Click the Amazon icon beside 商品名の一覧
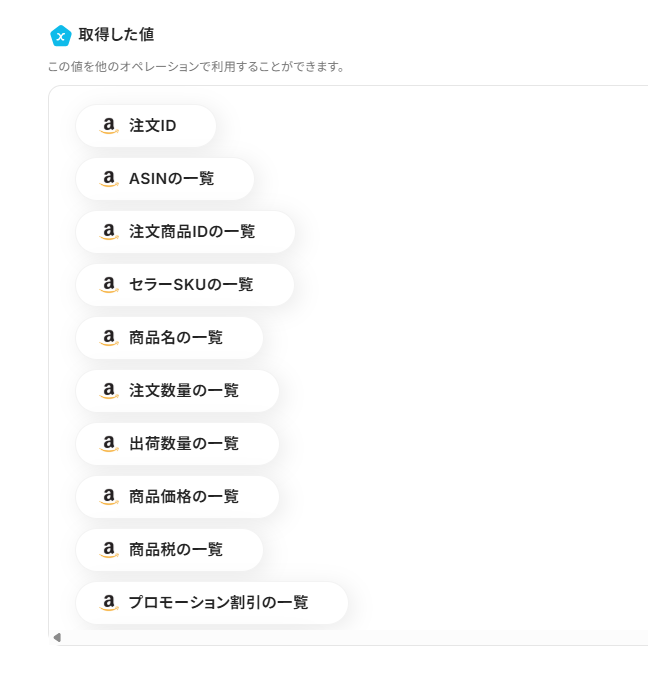The width and height of the screenshot is (648, 683). point(109,338)
